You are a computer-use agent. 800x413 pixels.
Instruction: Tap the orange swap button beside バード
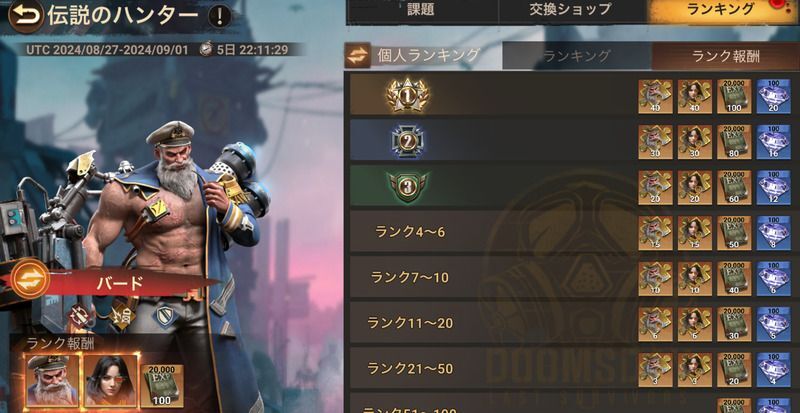[x=30, y=278]
